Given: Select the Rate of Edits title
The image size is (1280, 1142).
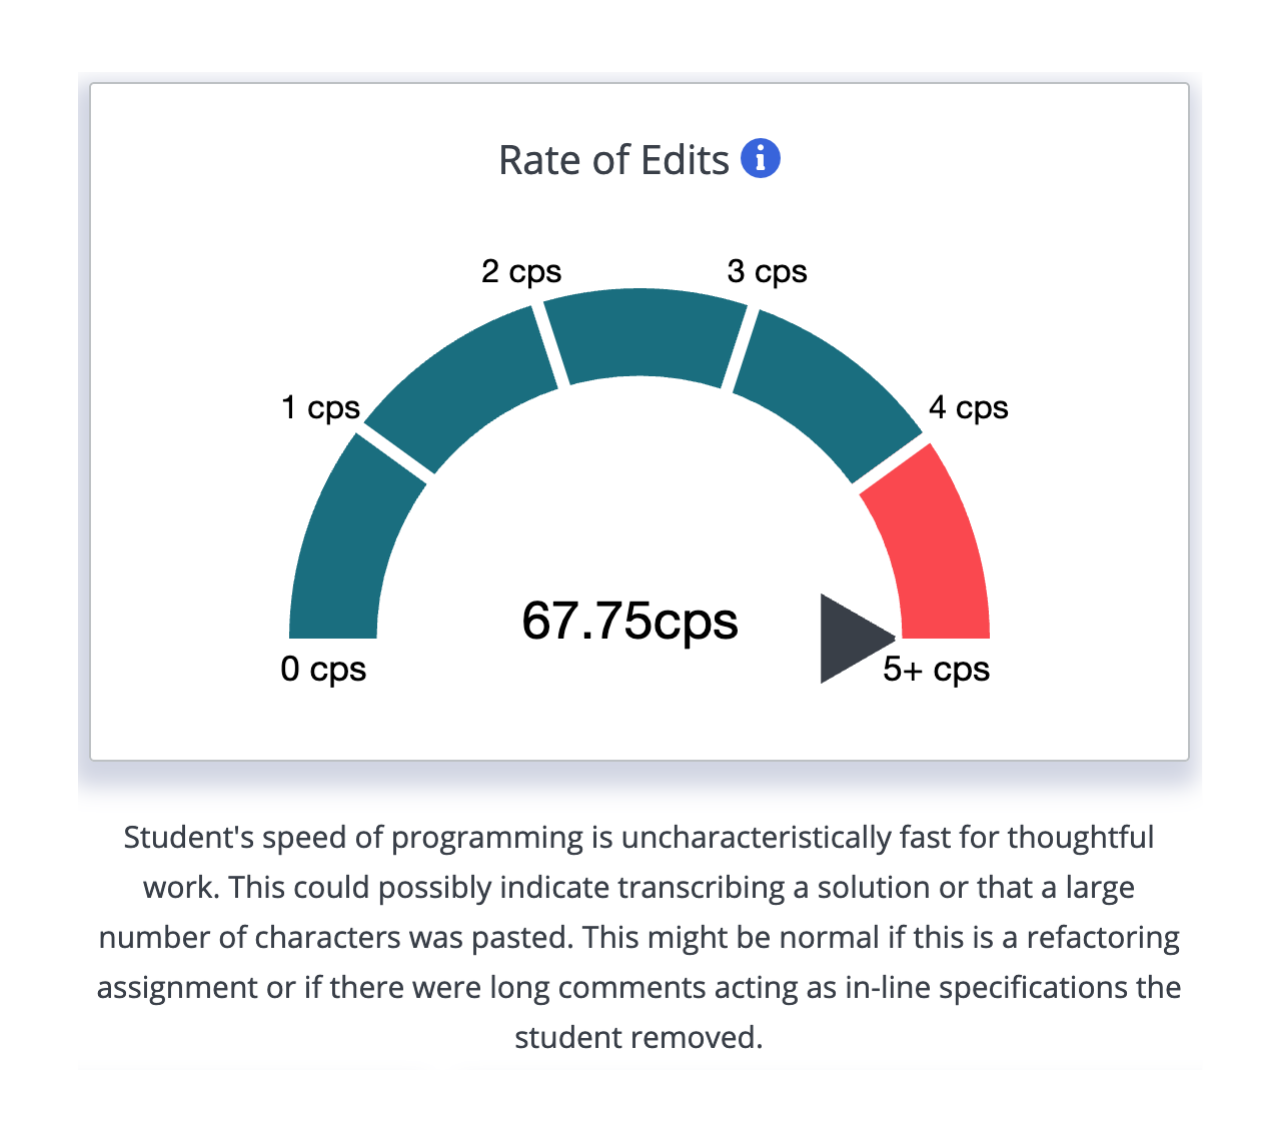Looking at the screenshot, I should [614, 158].
